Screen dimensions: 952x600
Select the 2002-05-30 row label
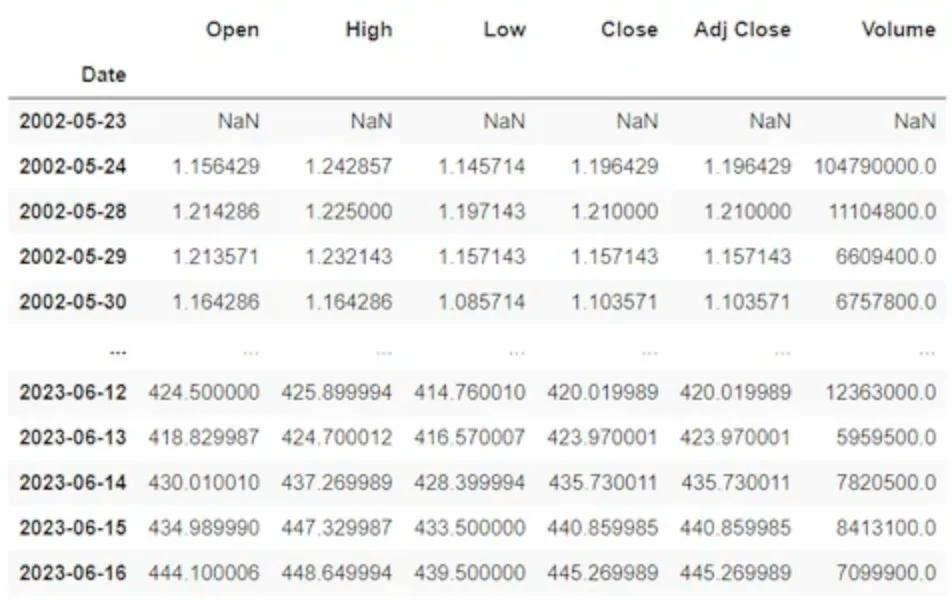point(73,302)
